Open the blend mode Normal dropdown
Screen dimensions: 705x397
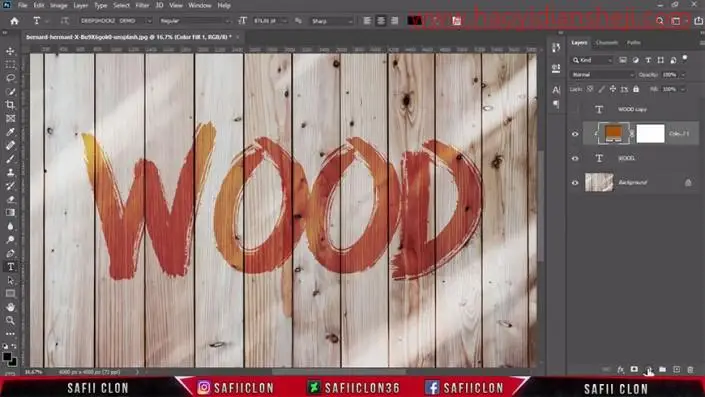[x=602, y=75]
